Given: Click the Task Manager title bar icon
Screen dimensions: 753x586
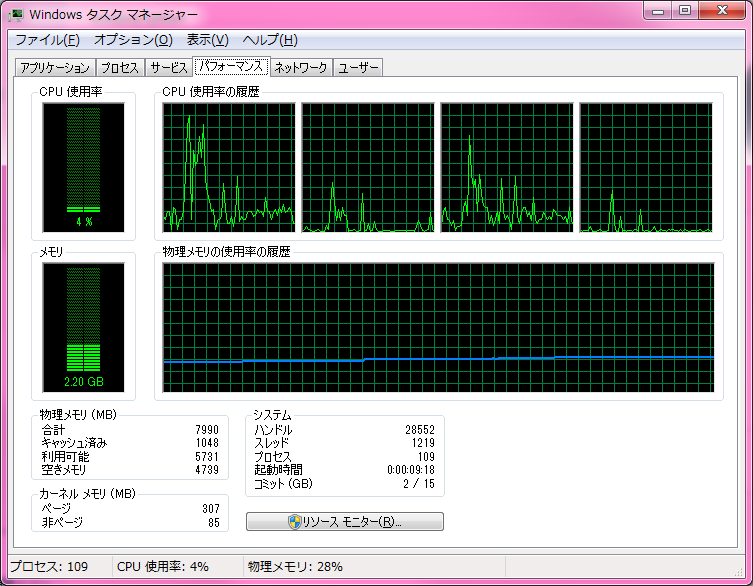Looking at the screenshot, I should coord(16,14).
